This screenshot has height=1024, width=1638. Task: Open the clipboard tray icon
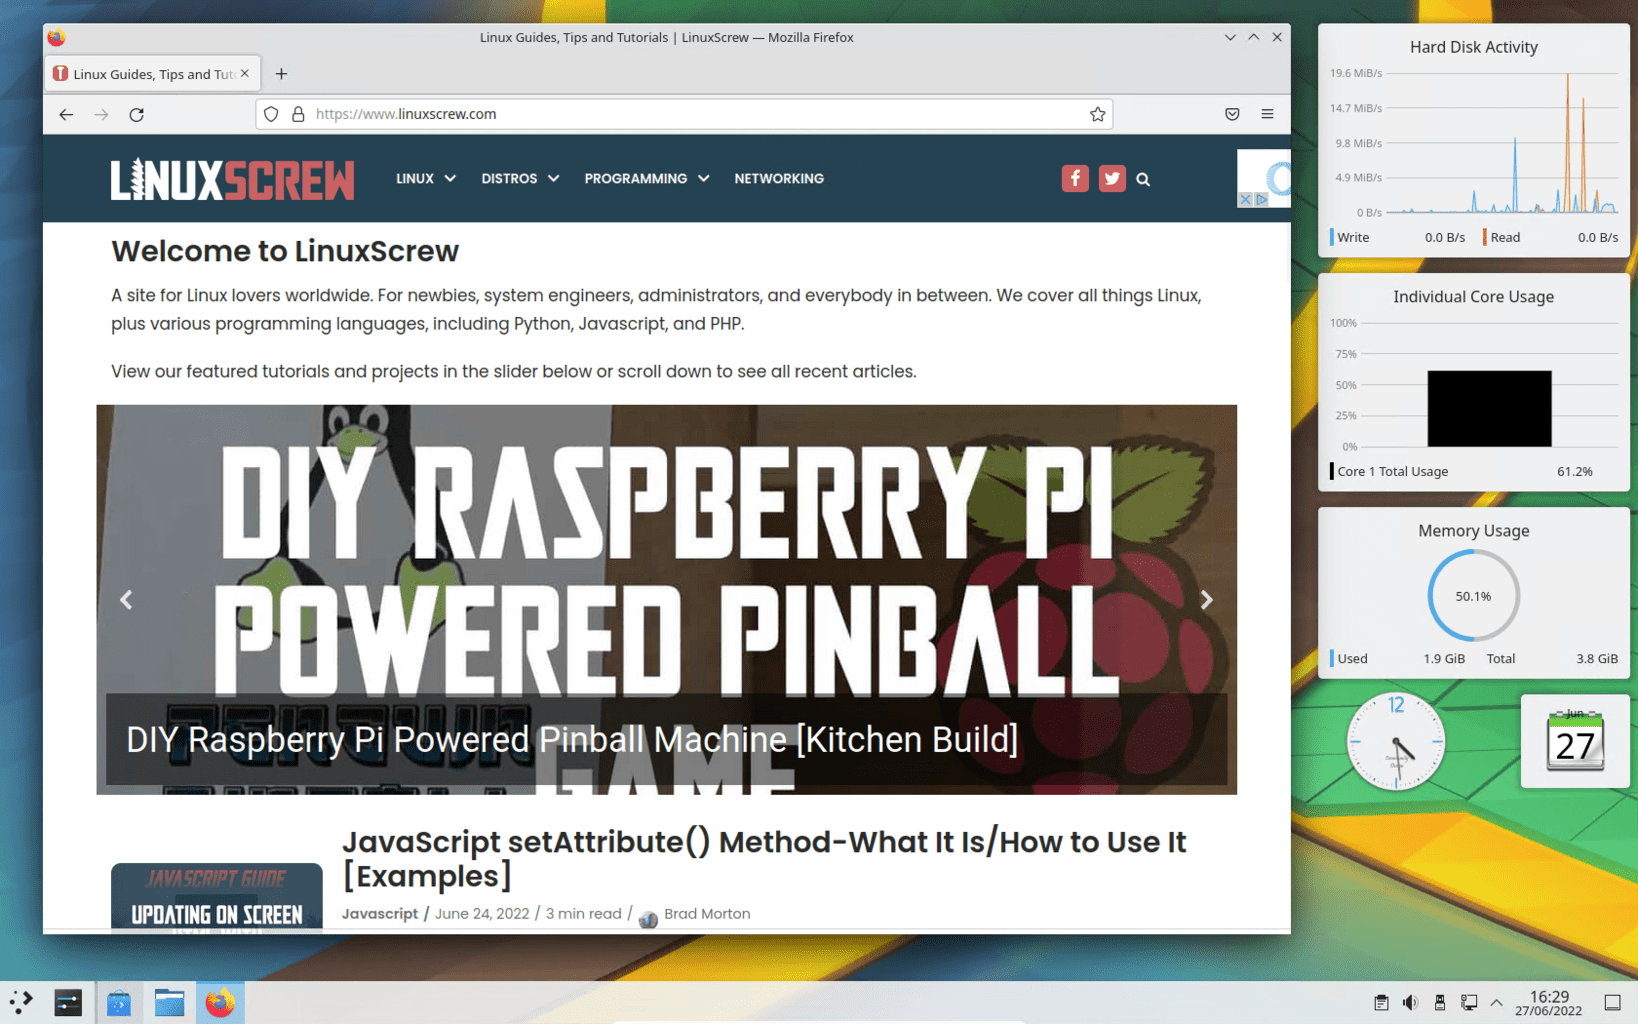tap(1381, 1003)
